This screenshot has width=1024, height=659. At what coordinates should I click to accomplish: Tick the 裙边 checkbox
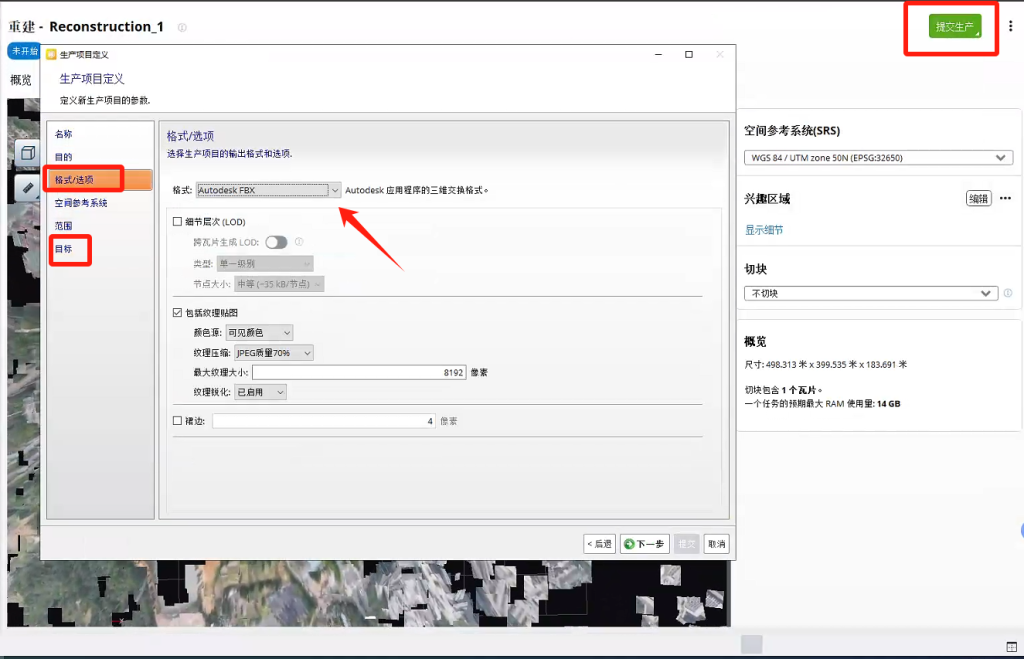178,421
